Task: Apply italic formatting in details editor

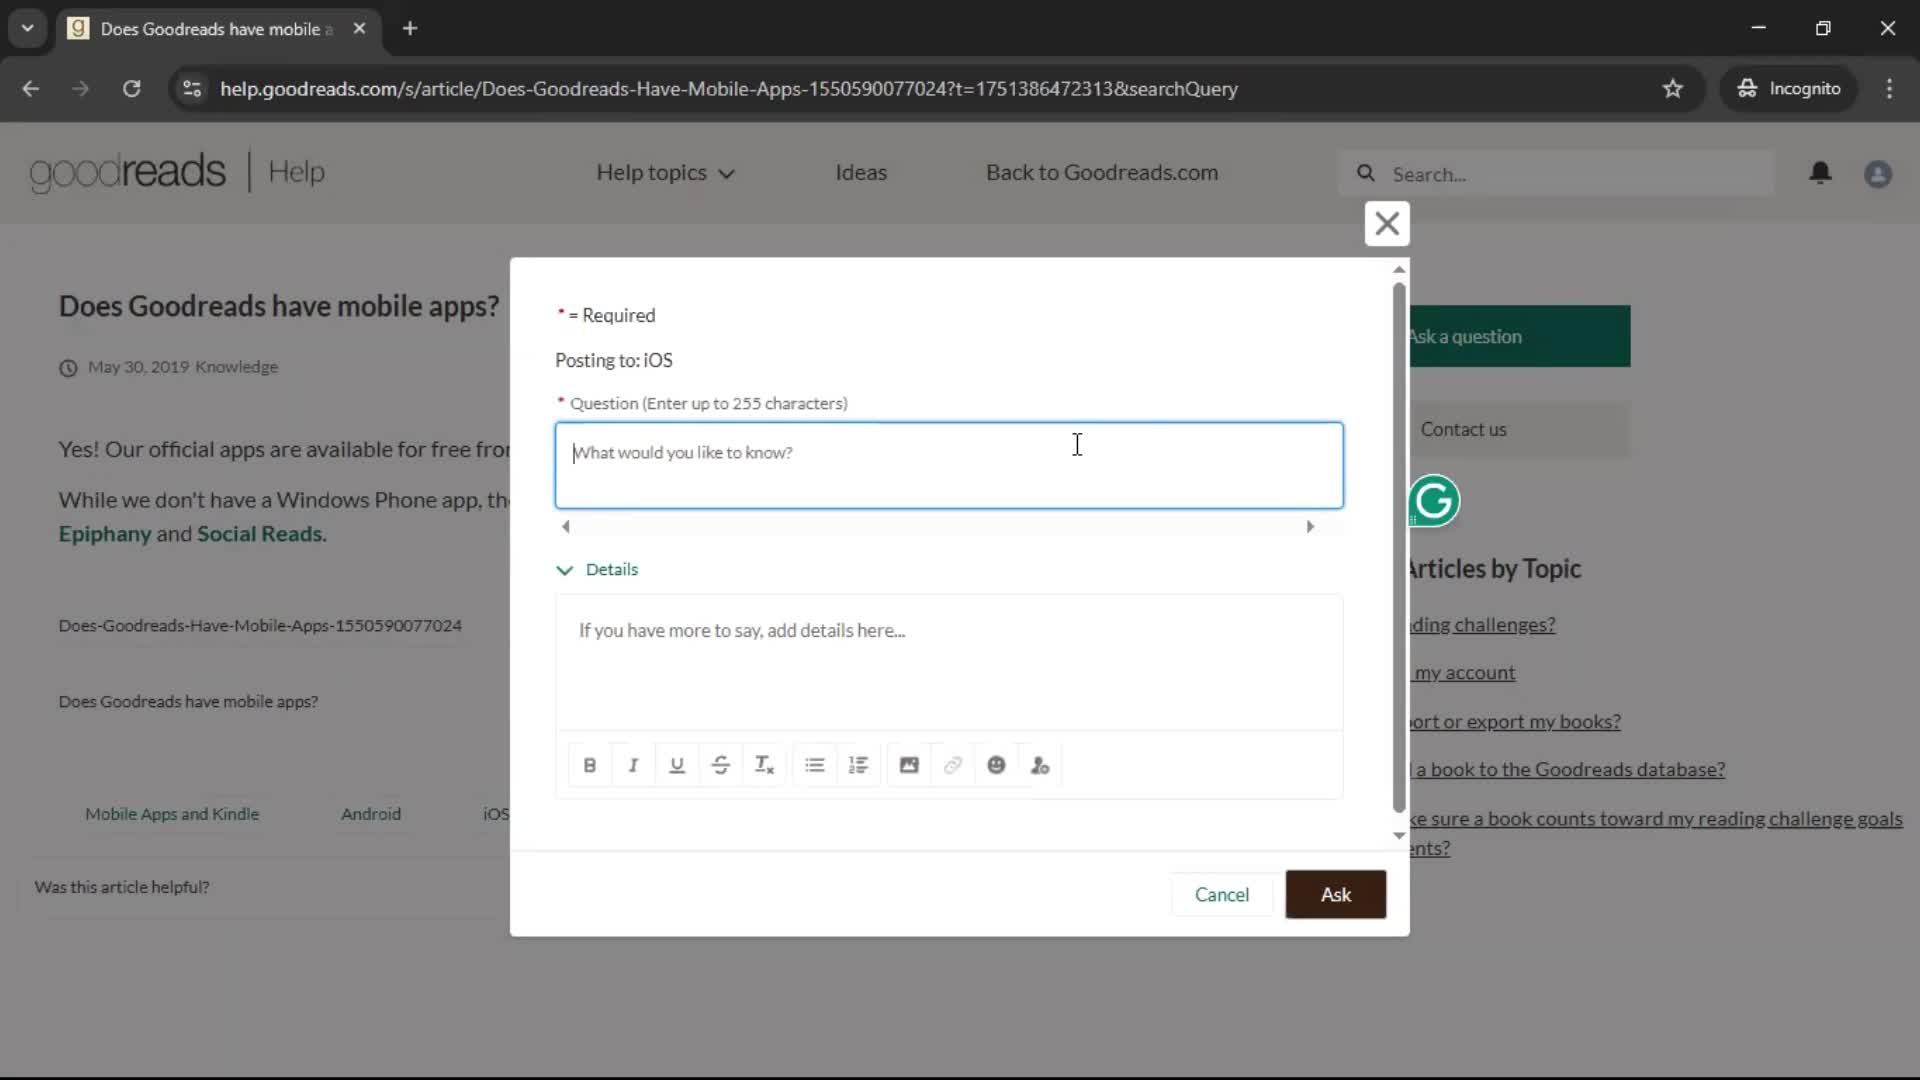Action: pos(633,765)
